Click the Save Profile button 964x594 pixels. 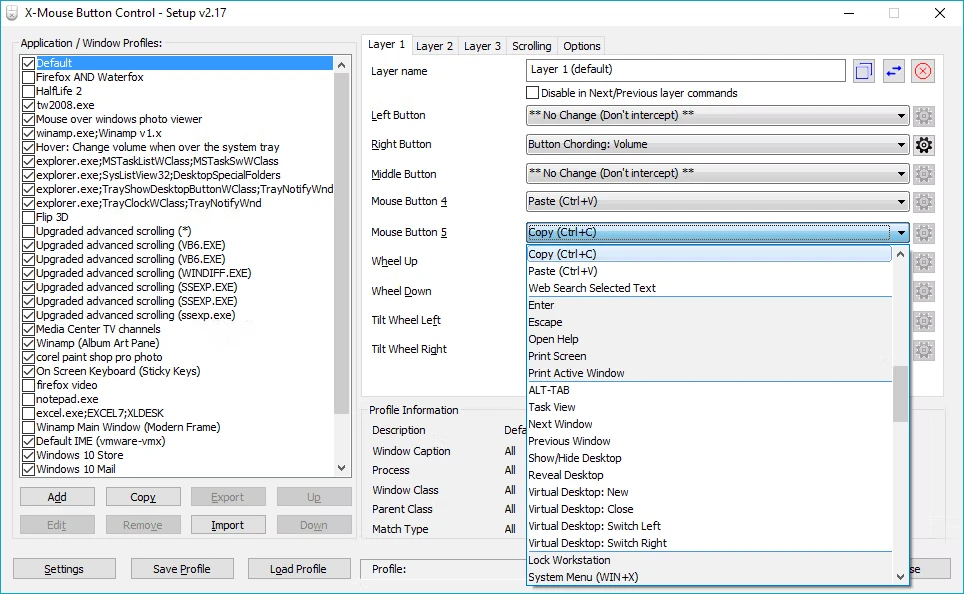coord(181,569)
